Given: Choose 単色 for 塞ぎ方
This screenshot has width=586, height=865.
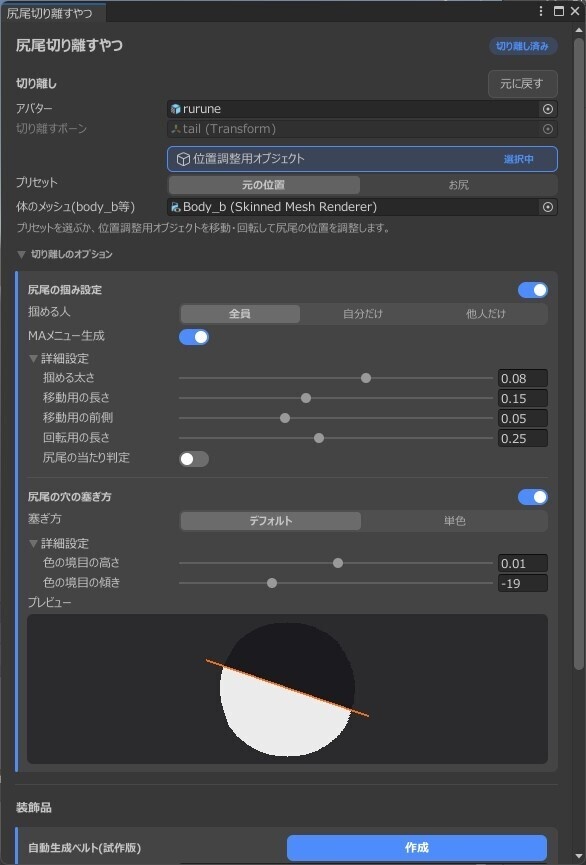Looking at the screenshot, I should tap(455, 521).
